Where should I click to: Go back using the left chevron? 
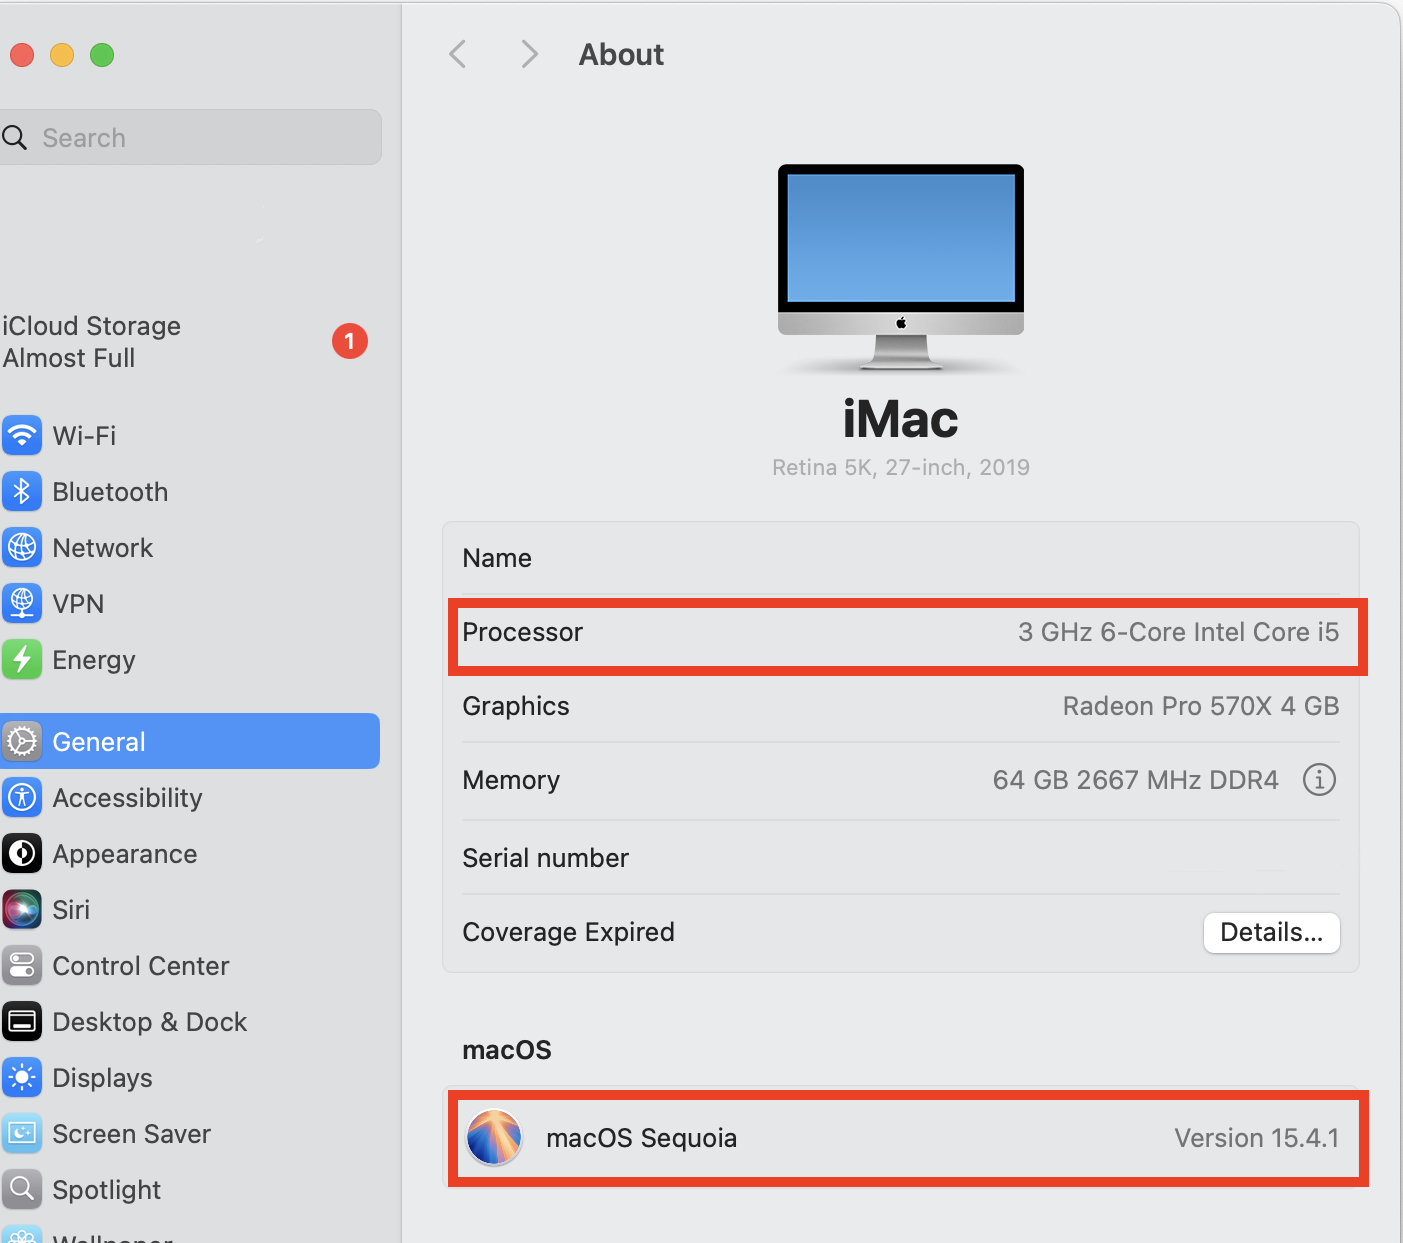point(458,54)
